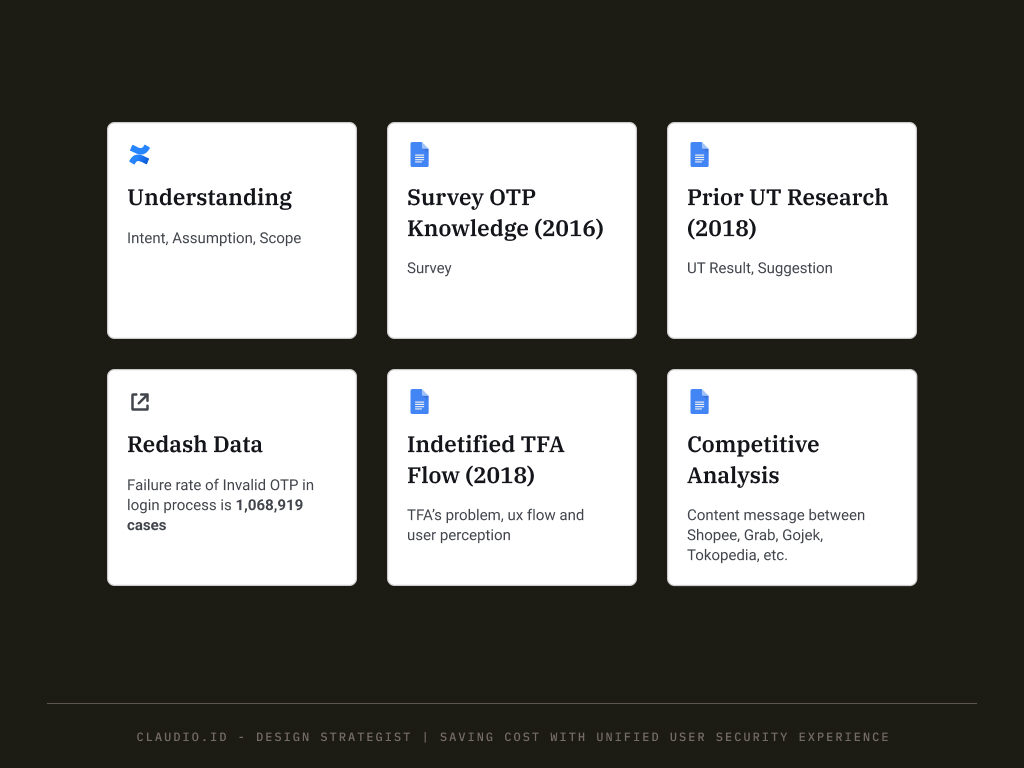Open the Understanding heading
The height and width of the screenshot is (768, 1024).
(x=210, y=197)
